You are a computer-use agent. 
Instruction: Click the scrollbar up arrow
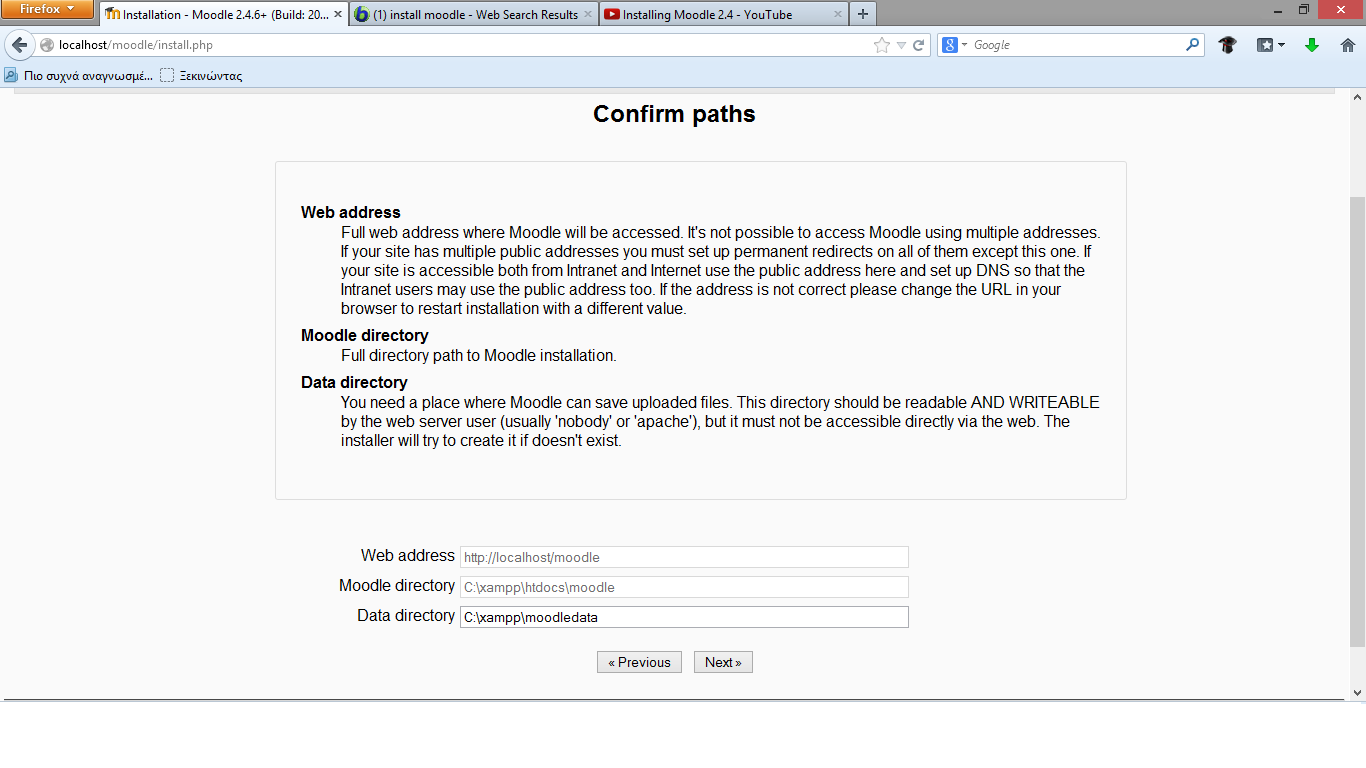point(1357,97)
